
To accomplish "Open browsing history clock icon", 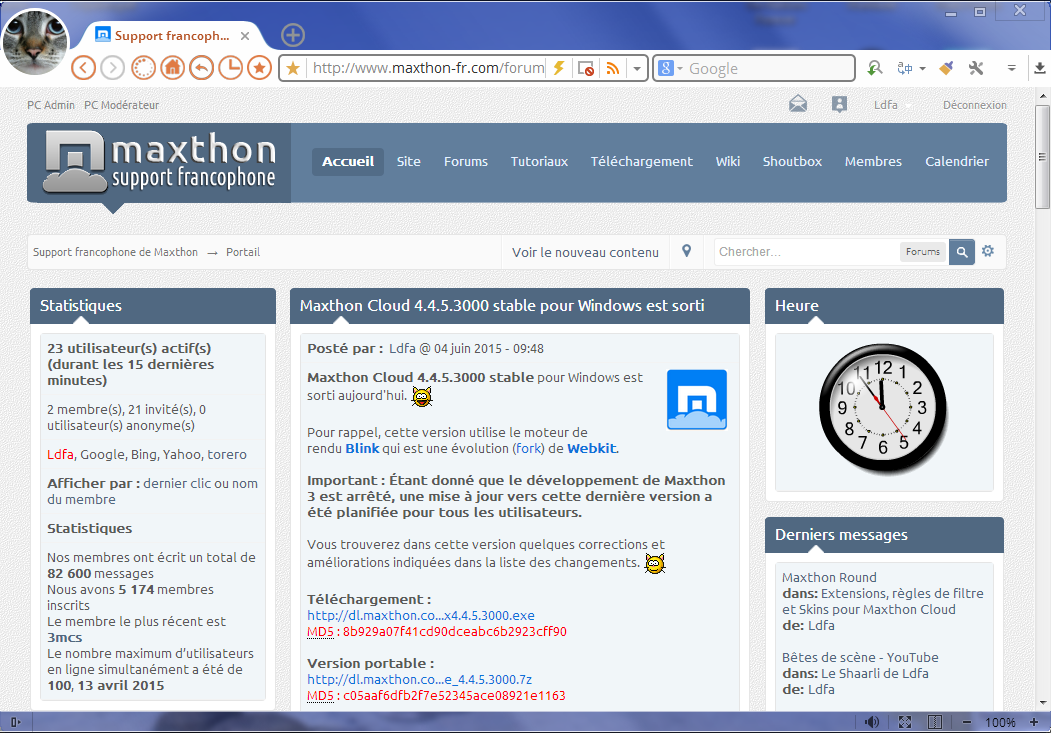I will click(231, 68).
